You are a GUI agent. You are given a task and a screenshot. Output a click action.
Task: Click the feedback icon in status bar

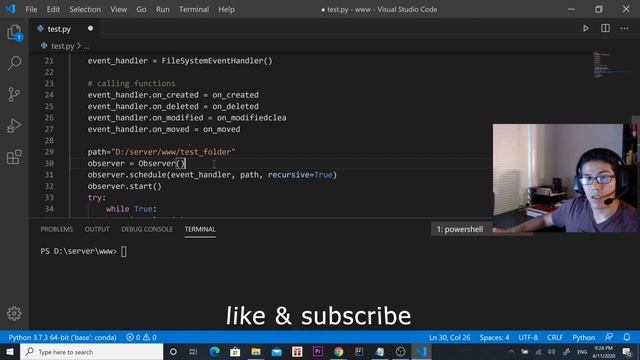[609, 337]
